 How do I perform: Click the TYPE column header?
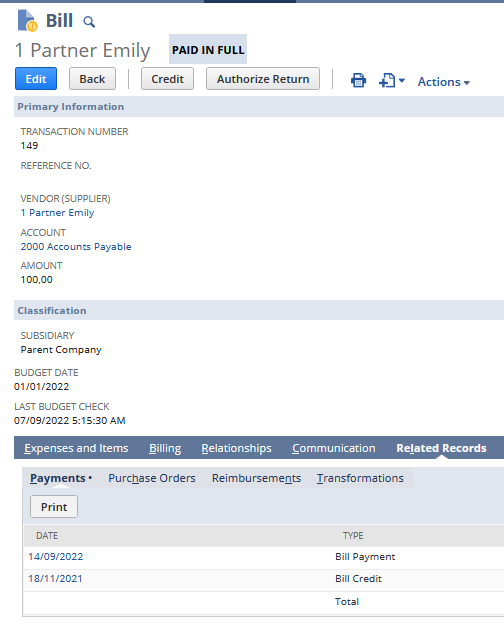(x=353, y=536)
